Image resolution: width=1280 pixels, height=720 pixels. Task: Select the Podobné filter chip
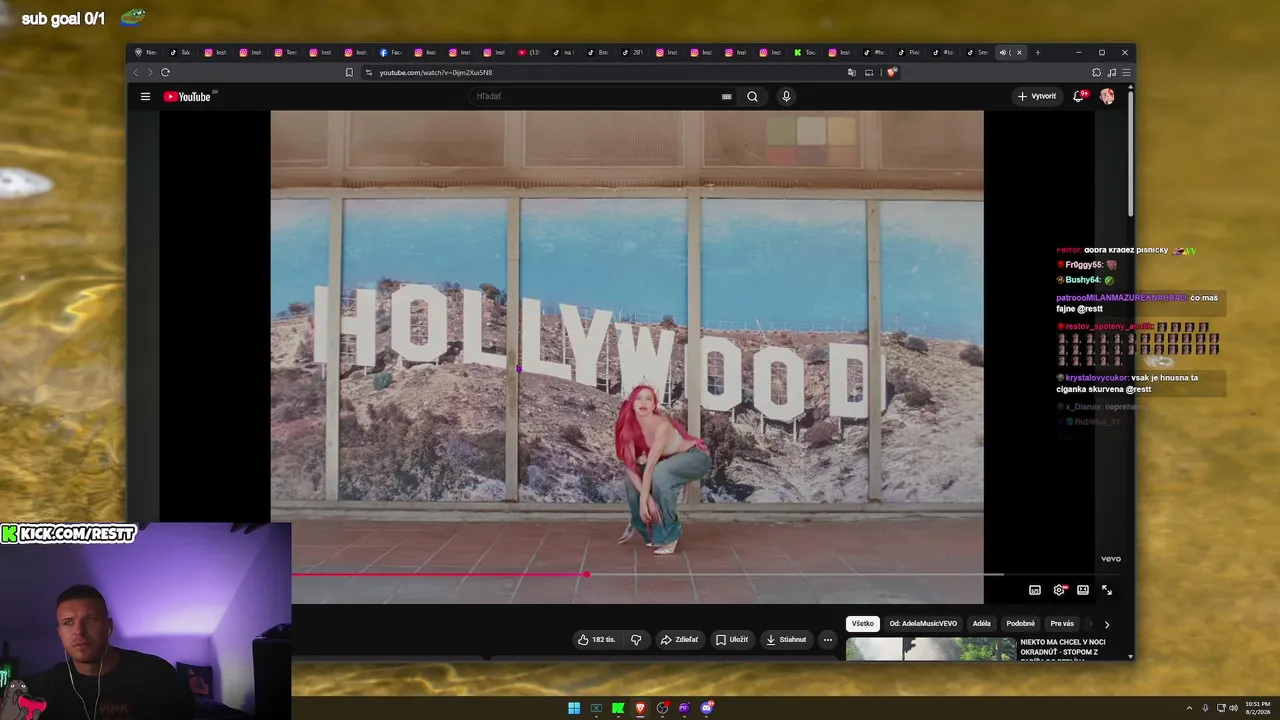click(1021, 624)
